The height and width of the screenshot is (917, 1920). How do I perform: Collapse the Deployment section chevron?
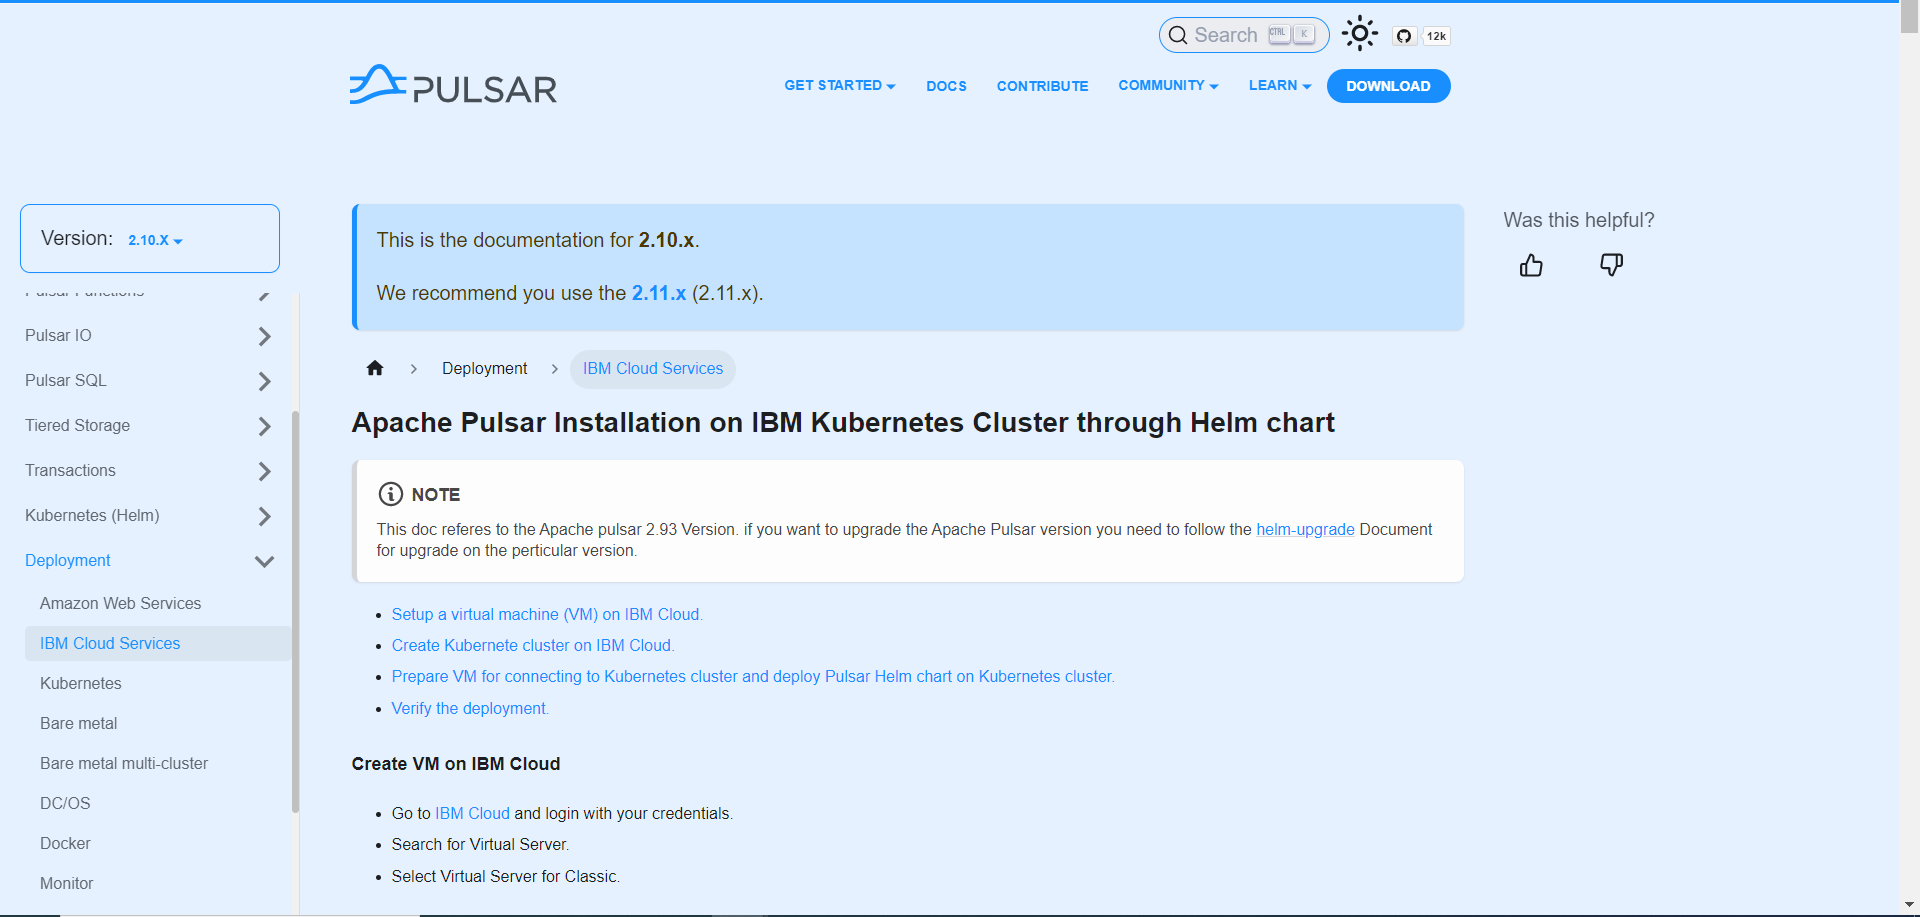point(264,561)
